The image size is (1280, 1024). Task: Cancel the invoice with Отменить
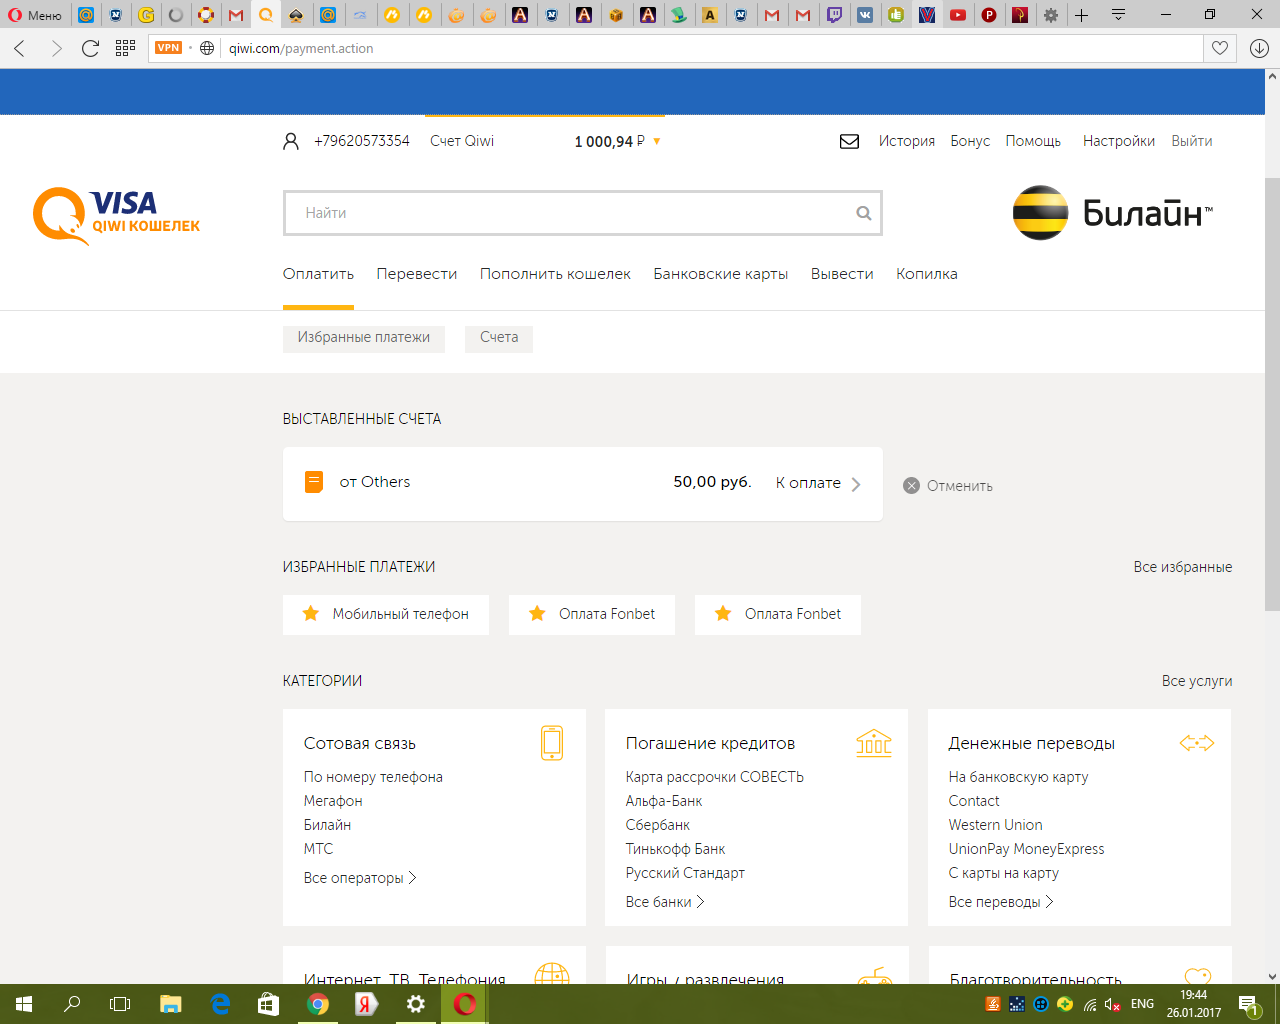(948, 486)
